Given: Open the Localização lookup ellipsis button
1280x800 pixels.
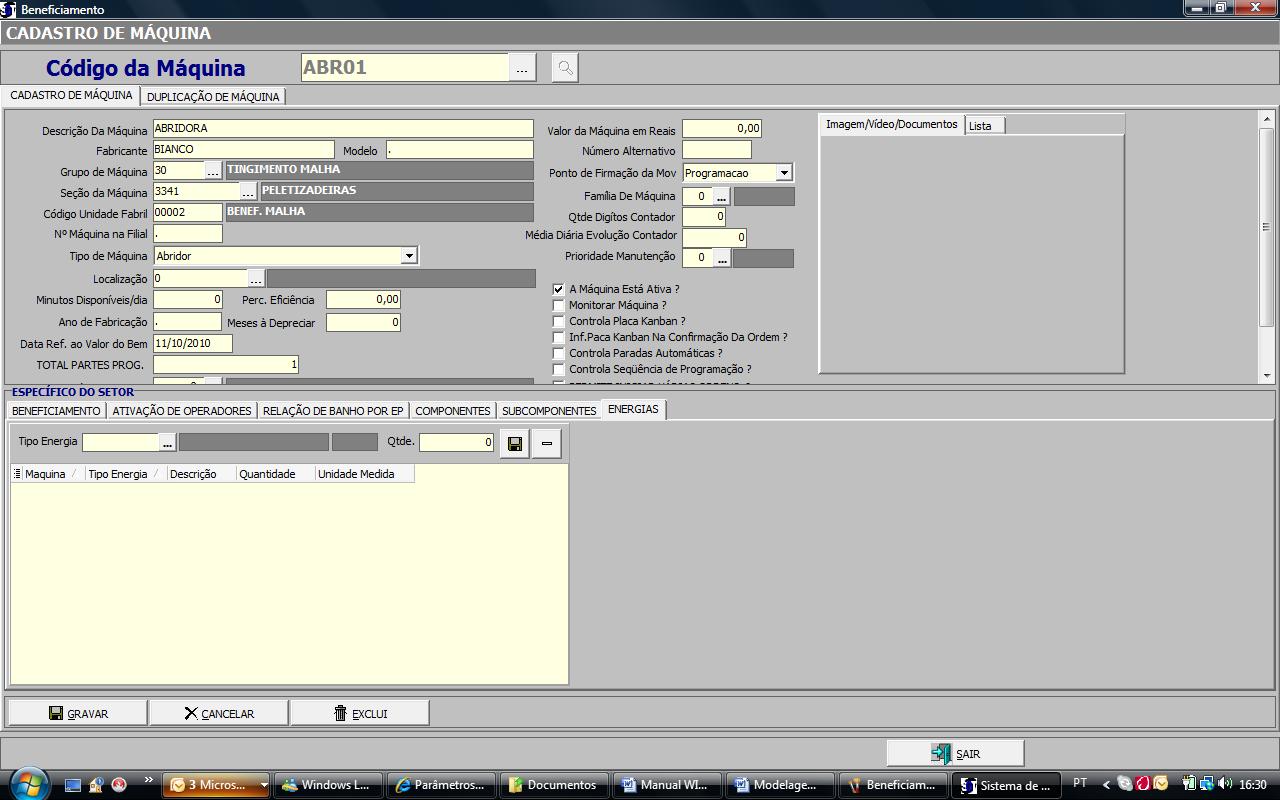Looking at the screenshot, I should 256,279.
